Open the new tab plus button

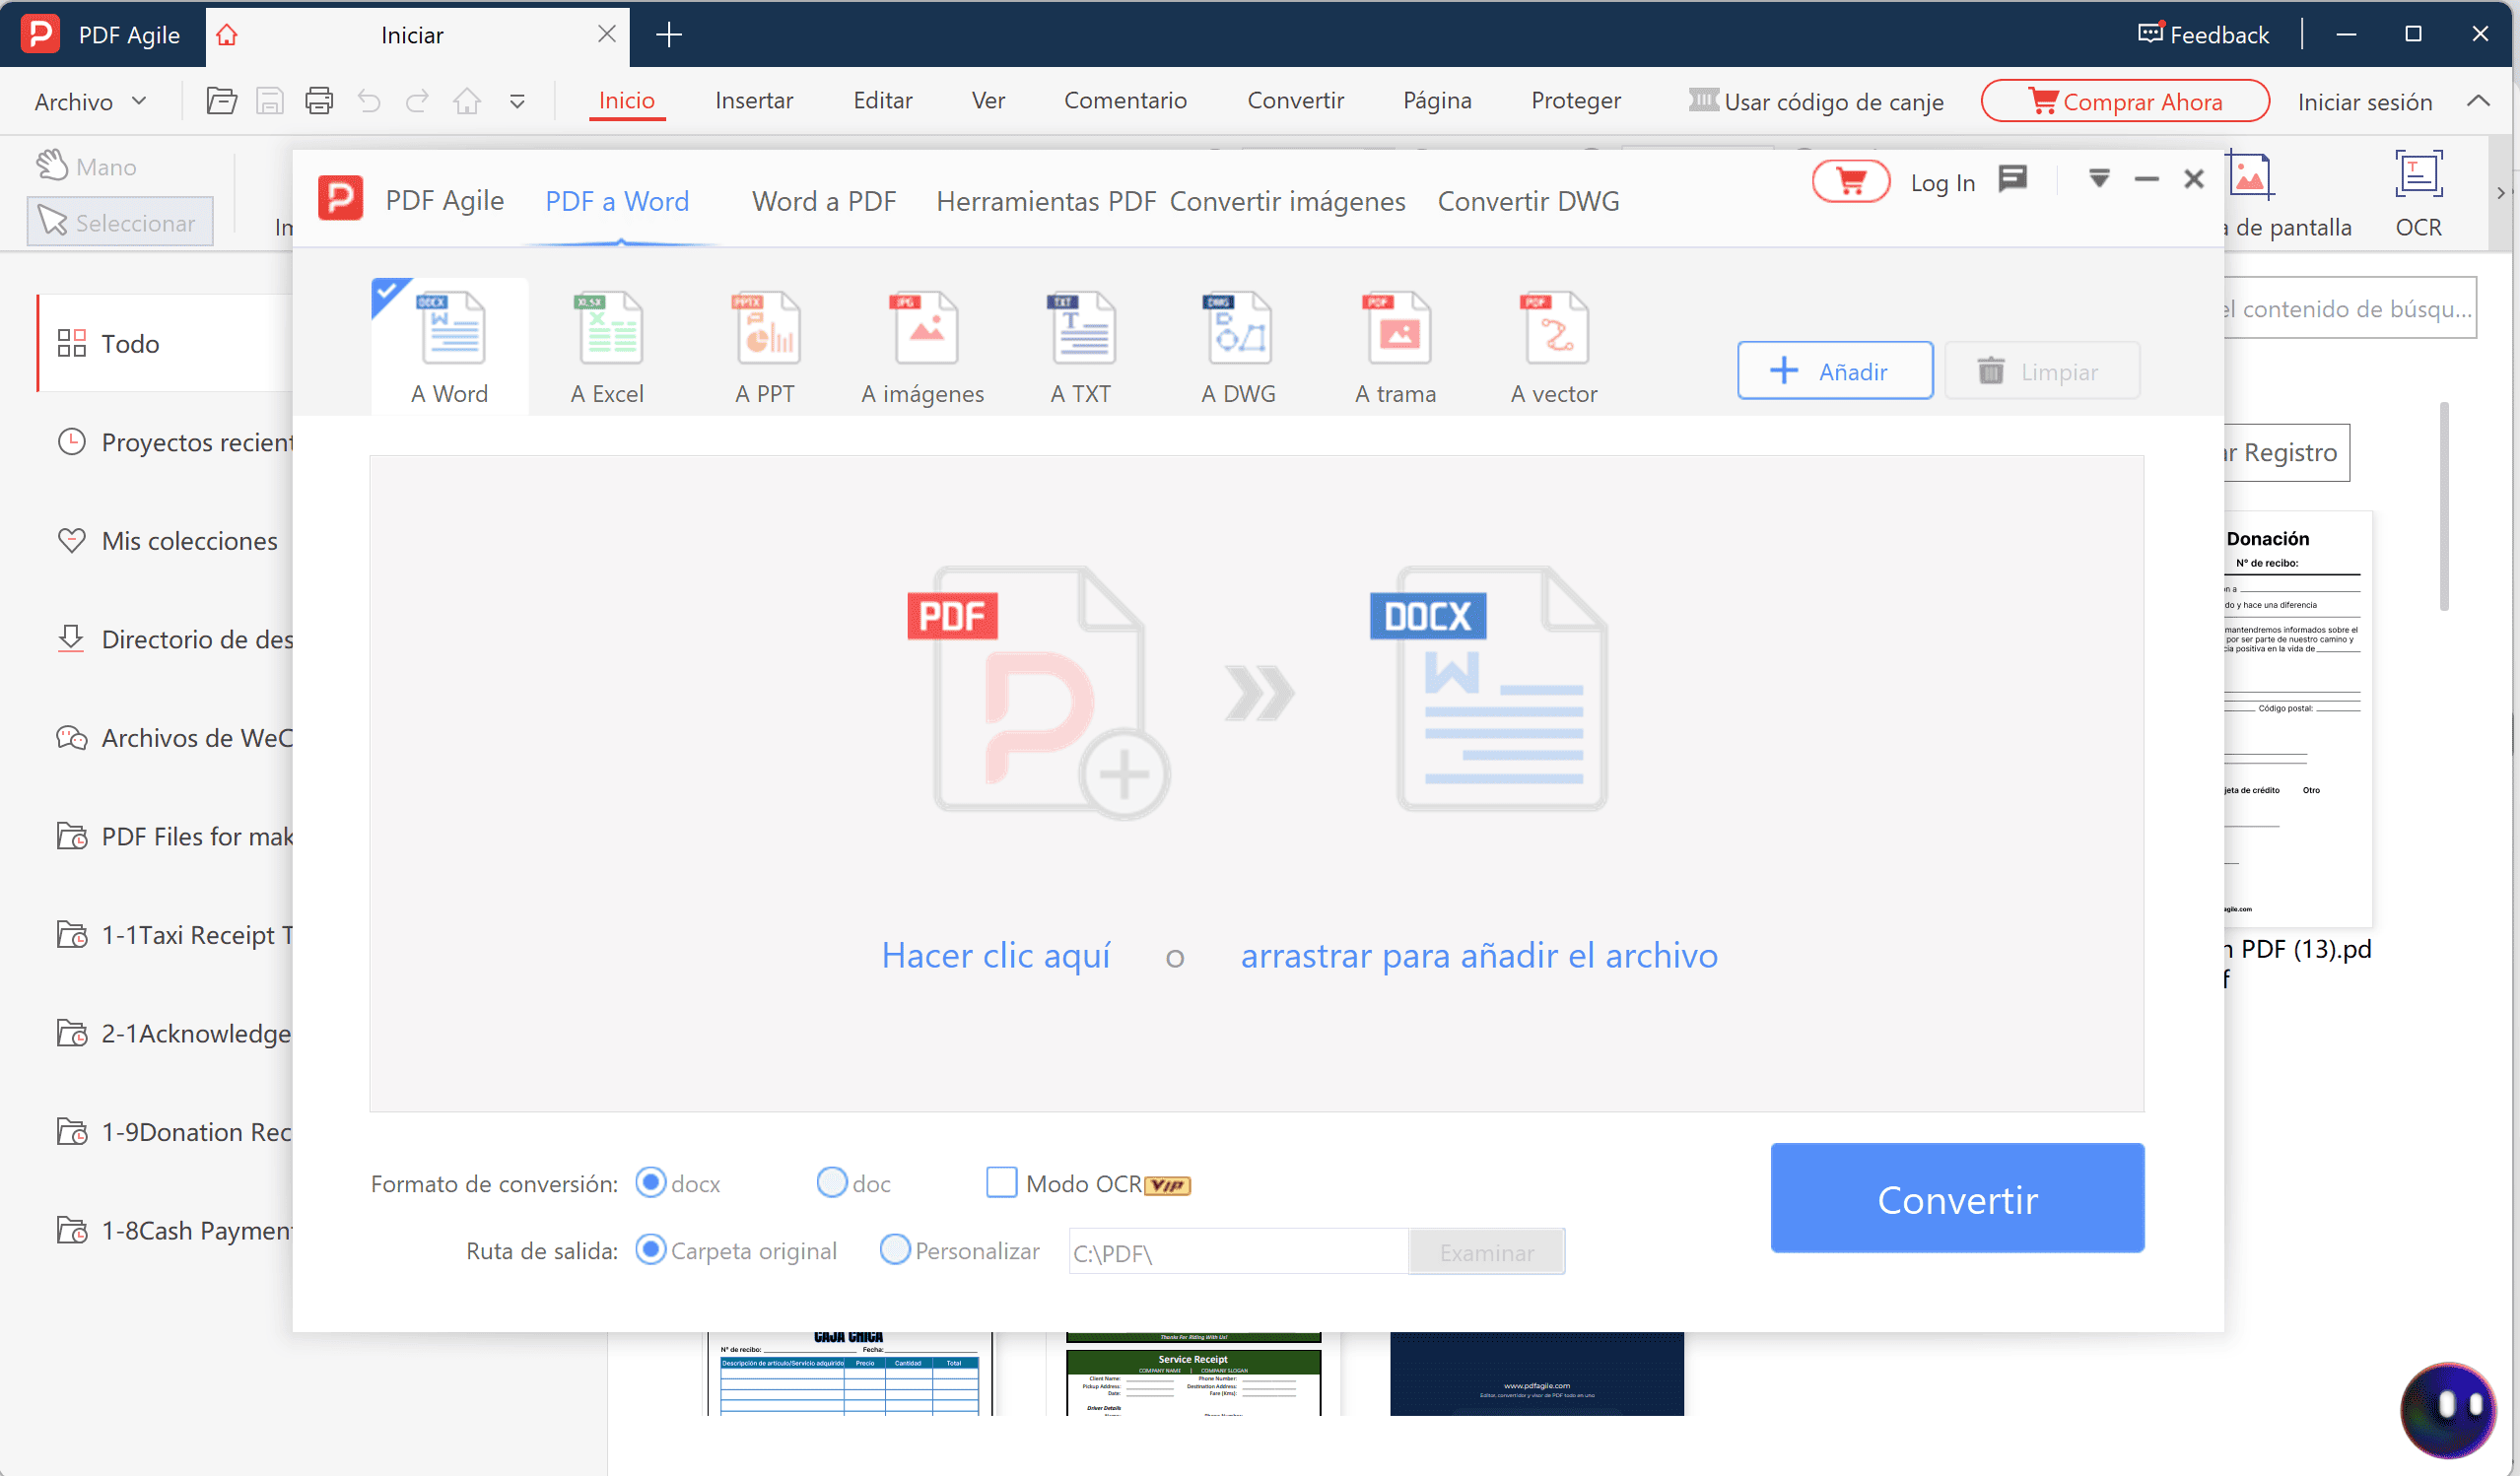pyautogui.click(x=669, y=35)
